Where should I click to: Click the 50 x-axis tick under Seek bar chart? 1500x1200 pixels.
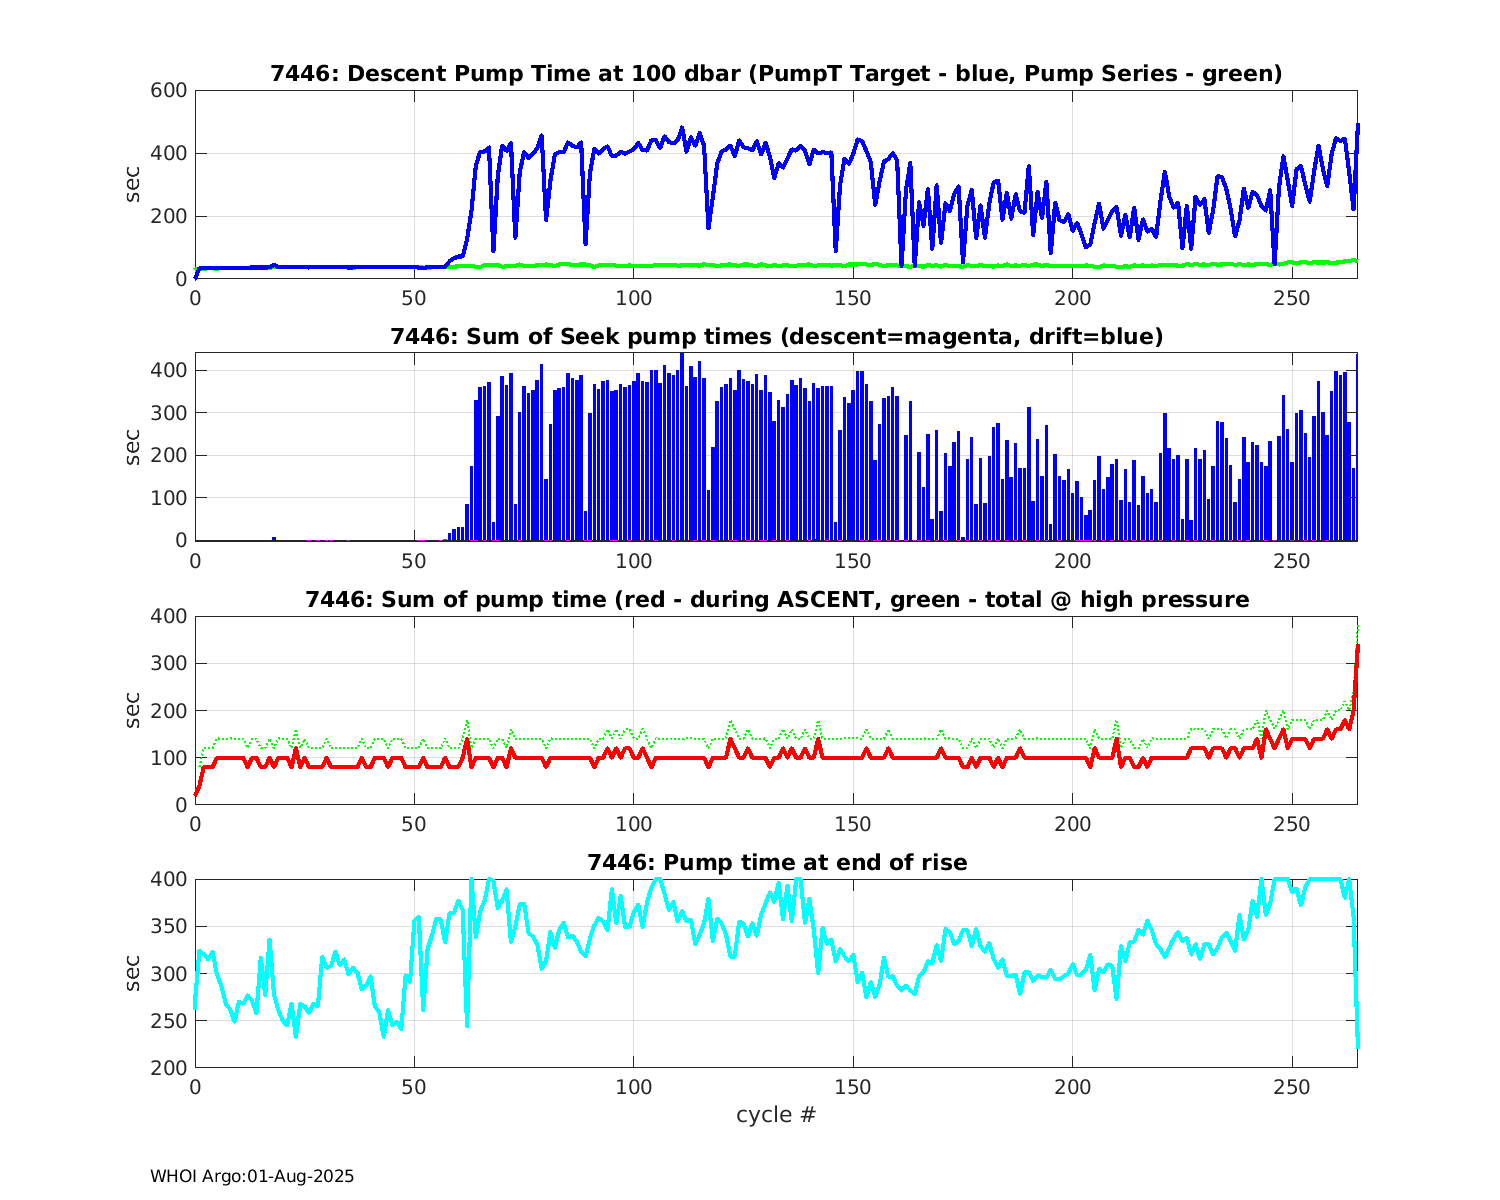414,561
